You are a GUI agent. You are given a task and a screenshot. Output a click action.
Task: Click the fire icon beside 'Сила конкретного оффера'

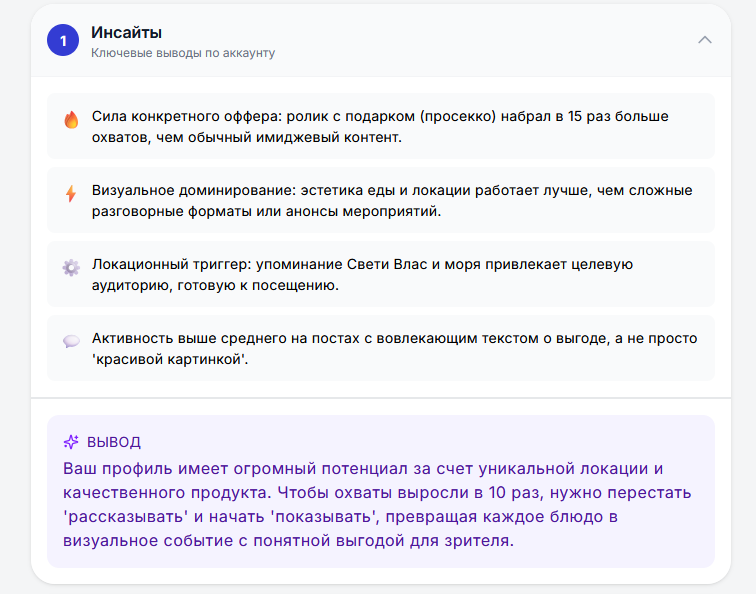point(71,120)
